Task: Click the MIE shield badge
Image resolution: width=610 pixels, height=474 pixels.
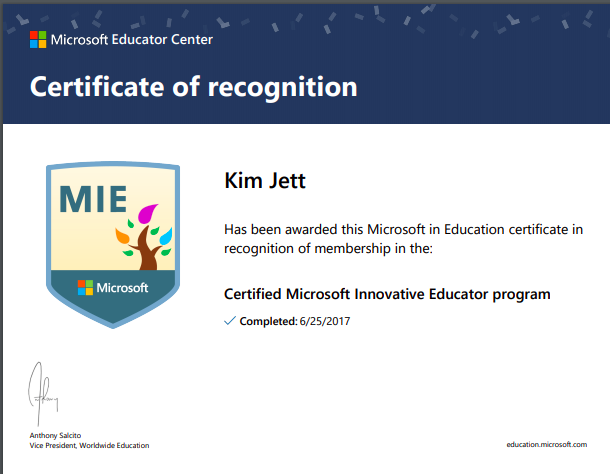Action: click(113, 245)
